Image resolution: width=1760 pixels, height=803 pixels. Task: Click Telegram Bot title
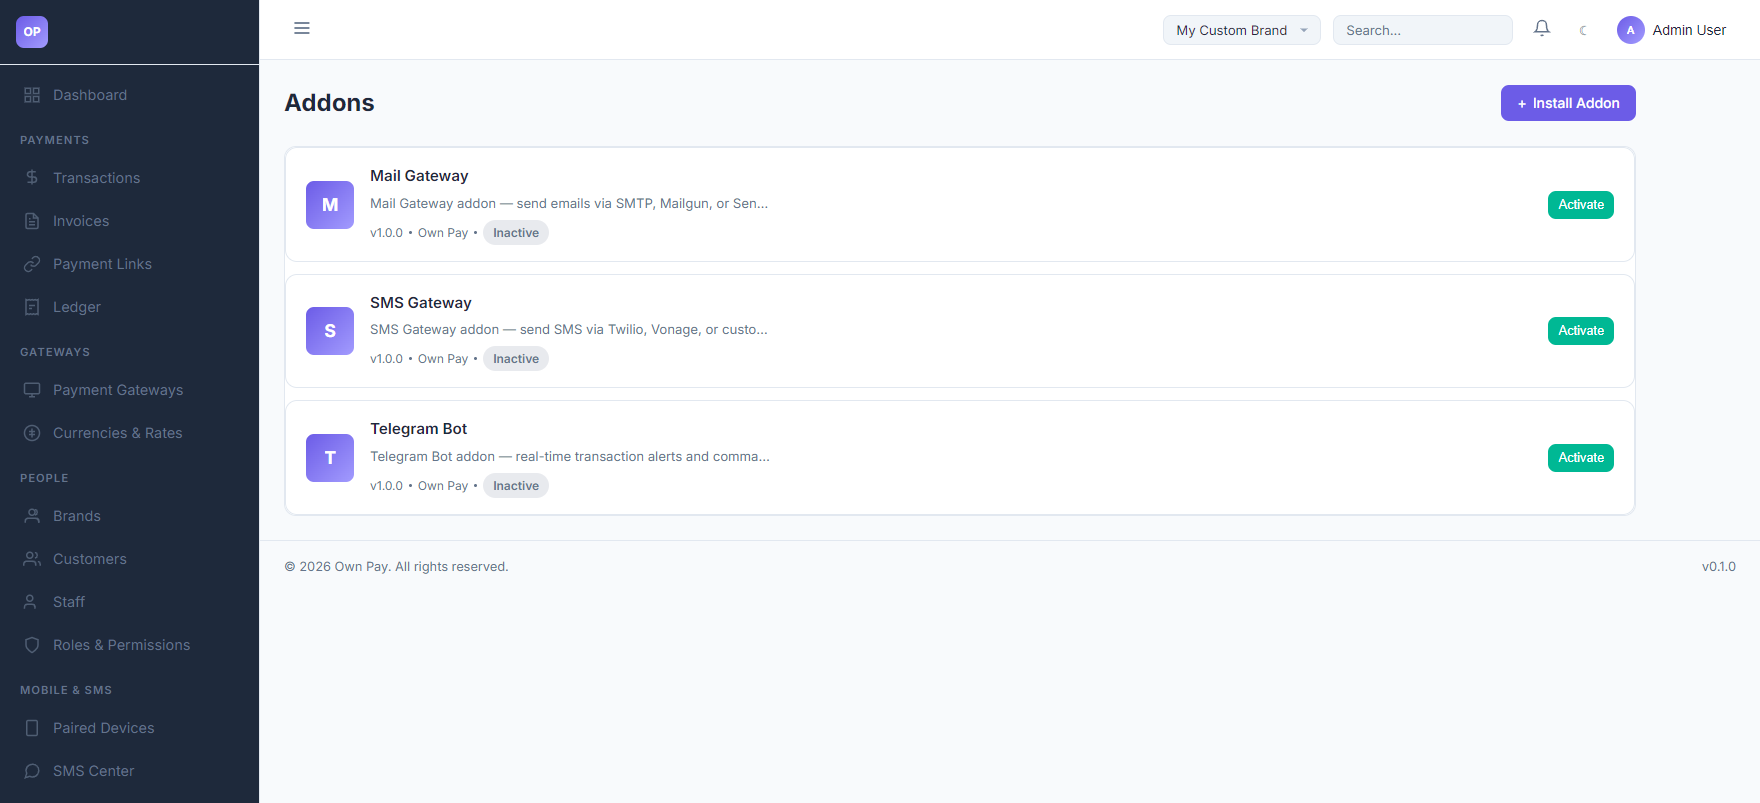click(419, 429)
